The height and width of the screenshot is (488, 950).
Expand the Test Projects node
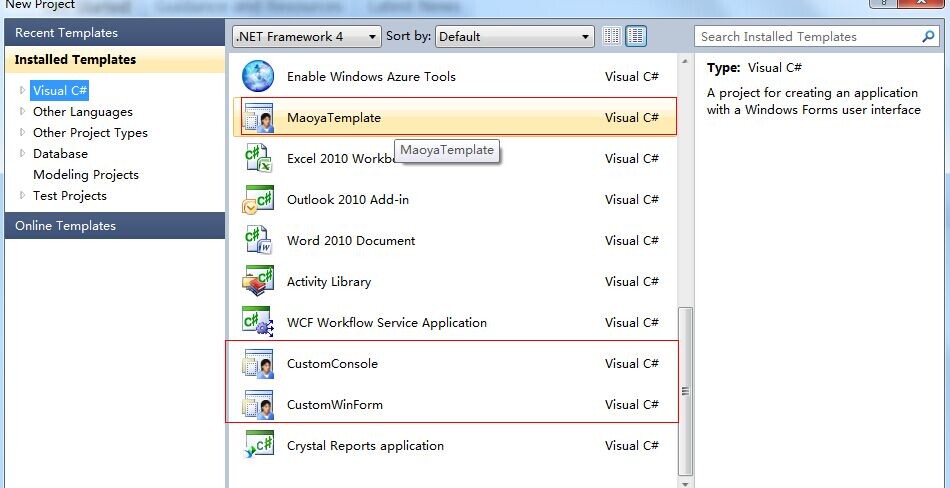pyautogui.click(x=22, y=195)
